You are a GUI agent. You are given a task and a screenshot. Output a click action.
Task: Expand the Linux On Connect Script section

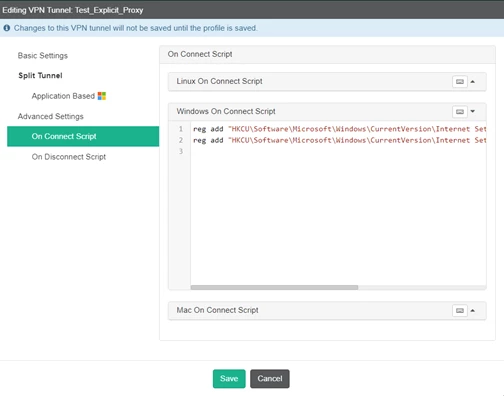(x=473, y=82)
